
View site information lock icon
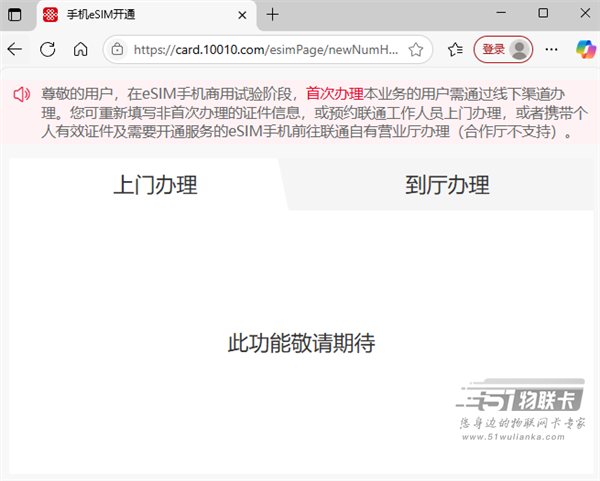[117, 49]
